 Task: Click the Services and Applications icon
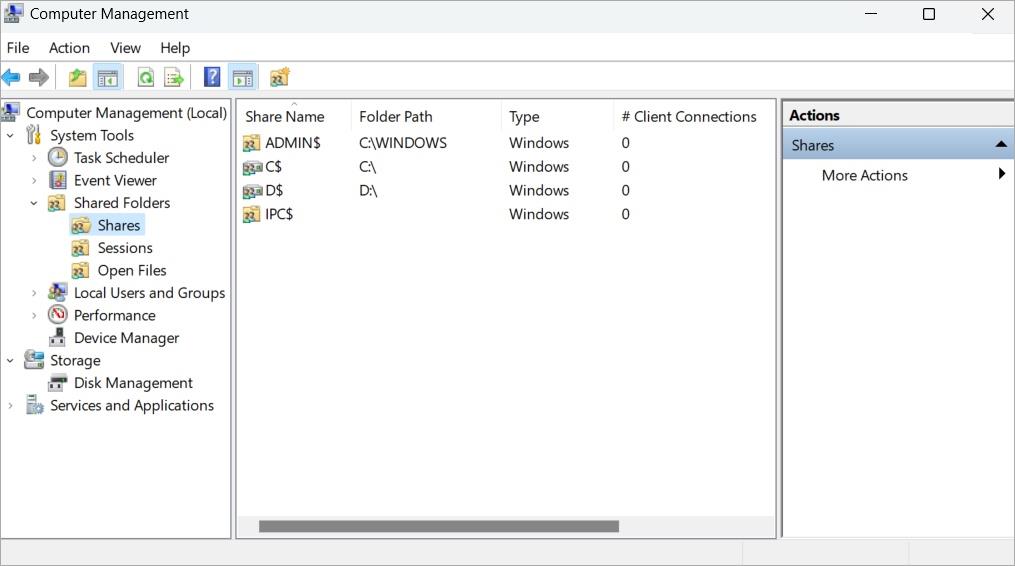34,405
